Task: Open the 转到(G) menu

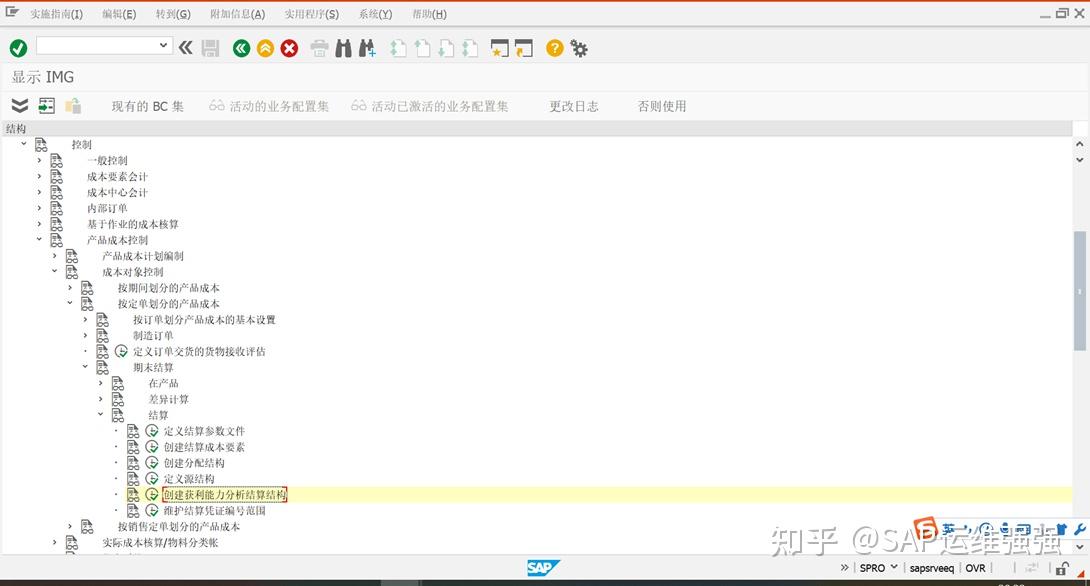Action: [x=172, y=14]
